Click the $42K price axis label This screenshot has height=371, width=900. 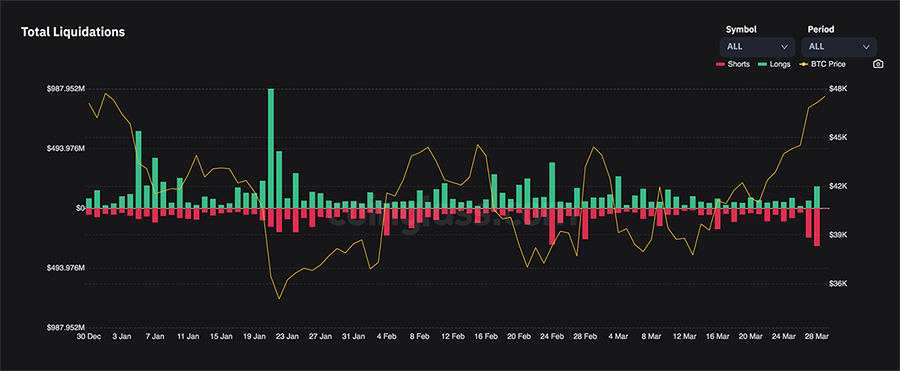[838, 186]
